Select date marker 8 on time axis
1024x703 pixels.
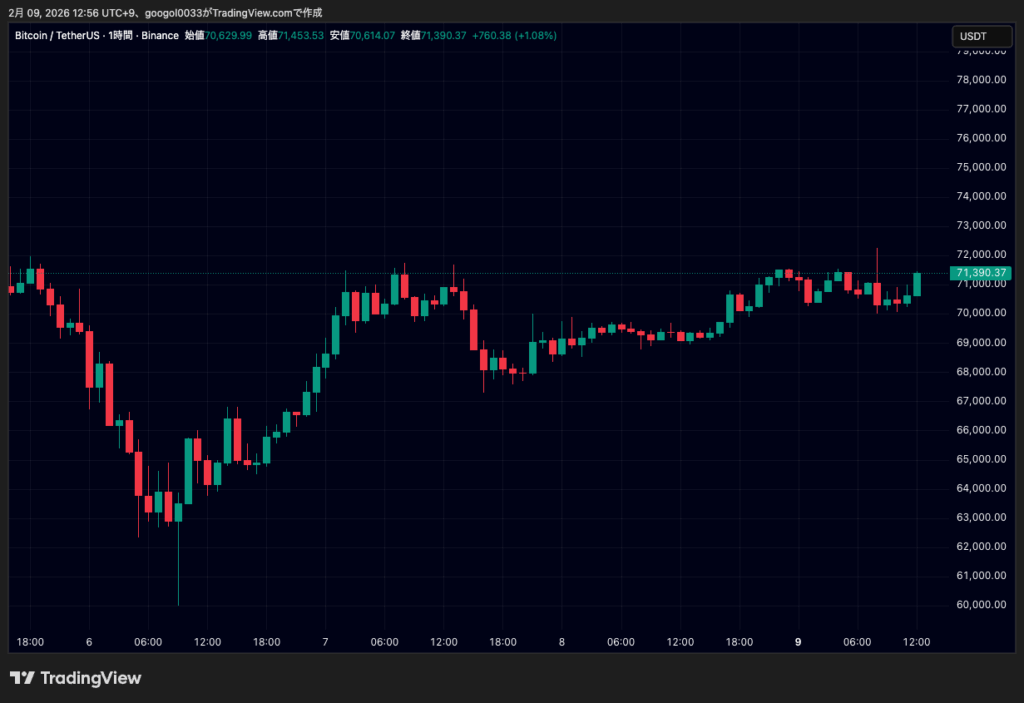[x=562, y=642]
